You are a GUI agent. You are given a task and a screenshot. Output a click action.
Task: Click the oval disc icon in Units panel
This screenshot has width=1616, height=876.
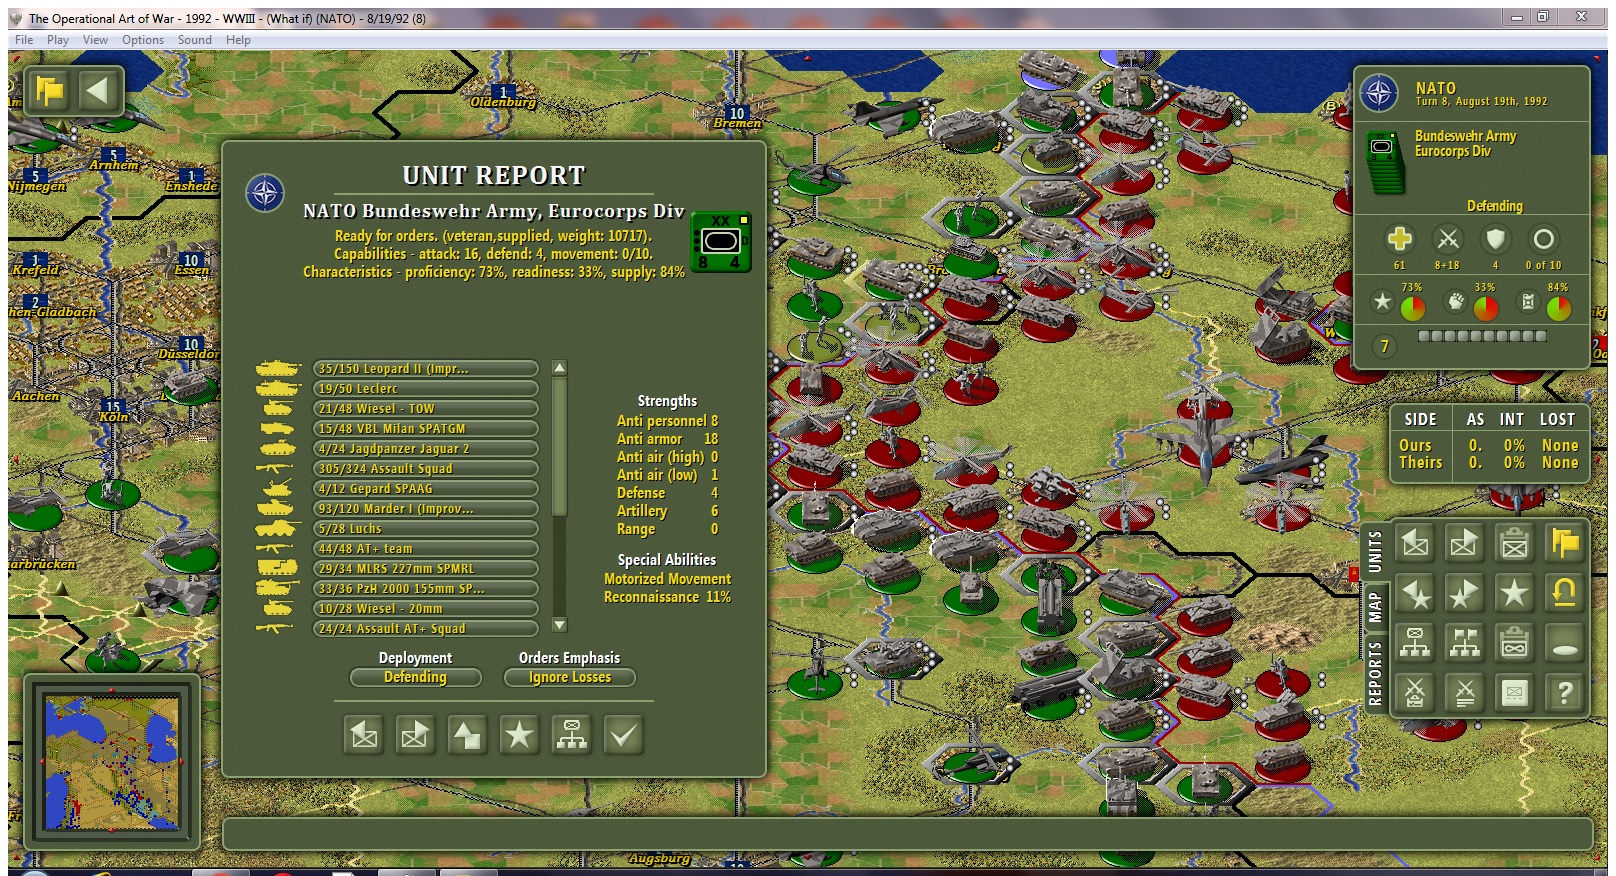1564,643
